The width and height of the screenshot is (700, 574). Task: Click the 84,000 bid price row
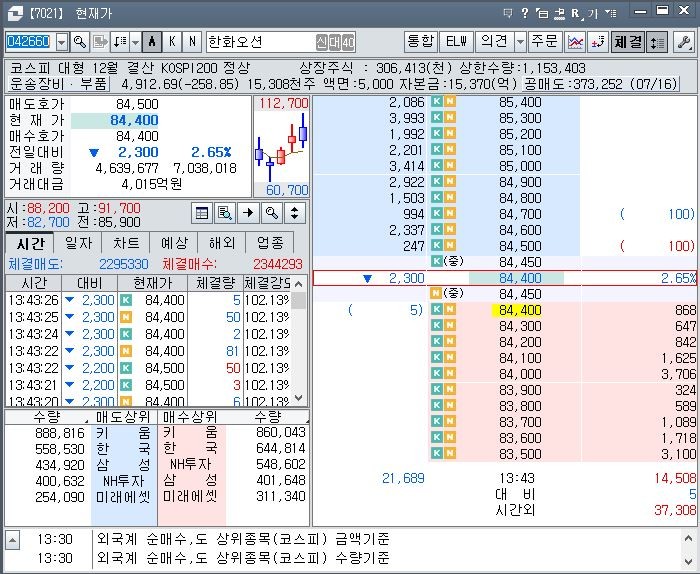click(520, 374)
